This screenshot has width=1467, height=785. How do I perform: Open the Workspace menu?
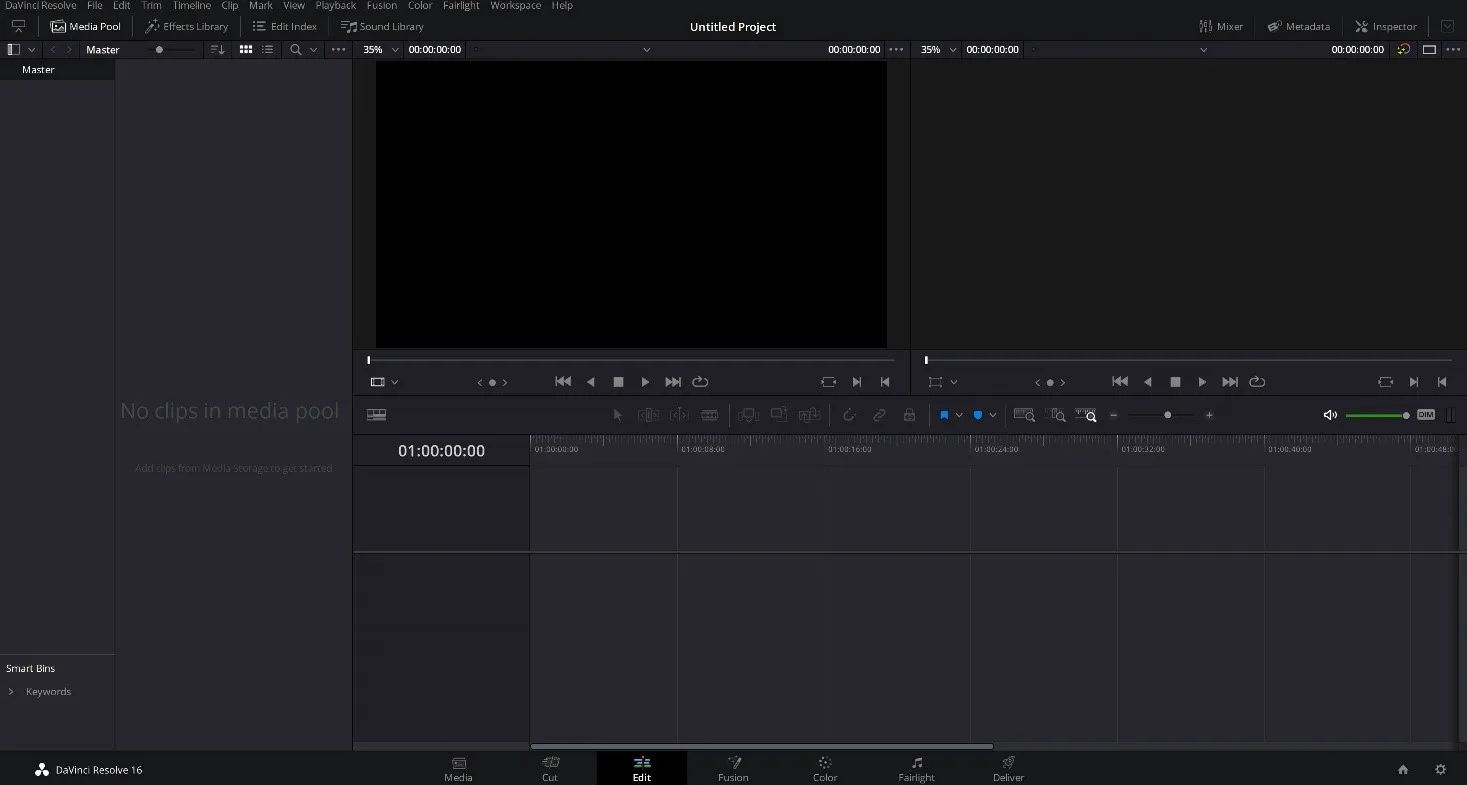(515, 5)
